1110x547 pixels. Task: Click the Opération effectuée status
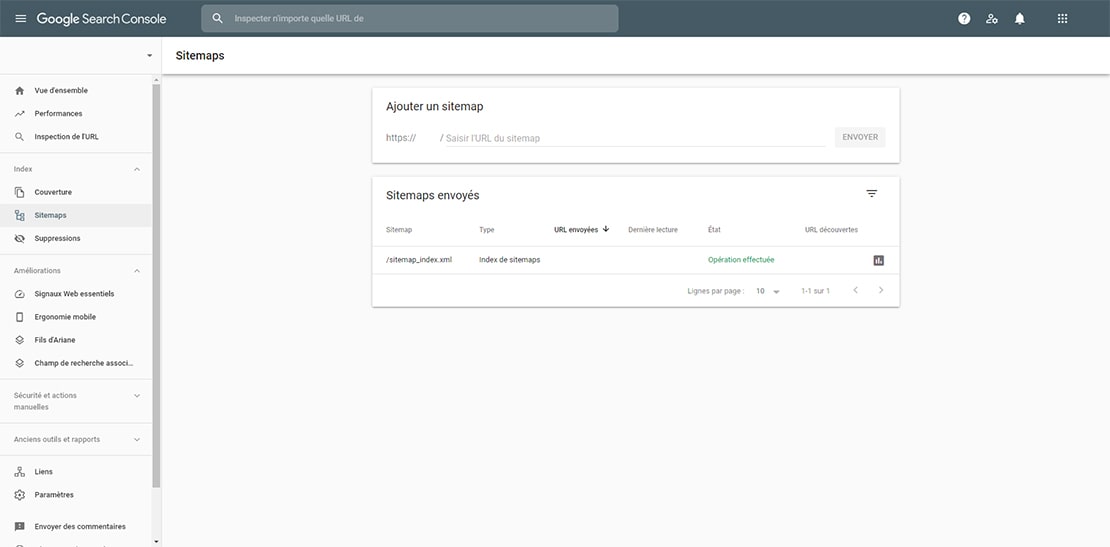click(x=740, y=260)
